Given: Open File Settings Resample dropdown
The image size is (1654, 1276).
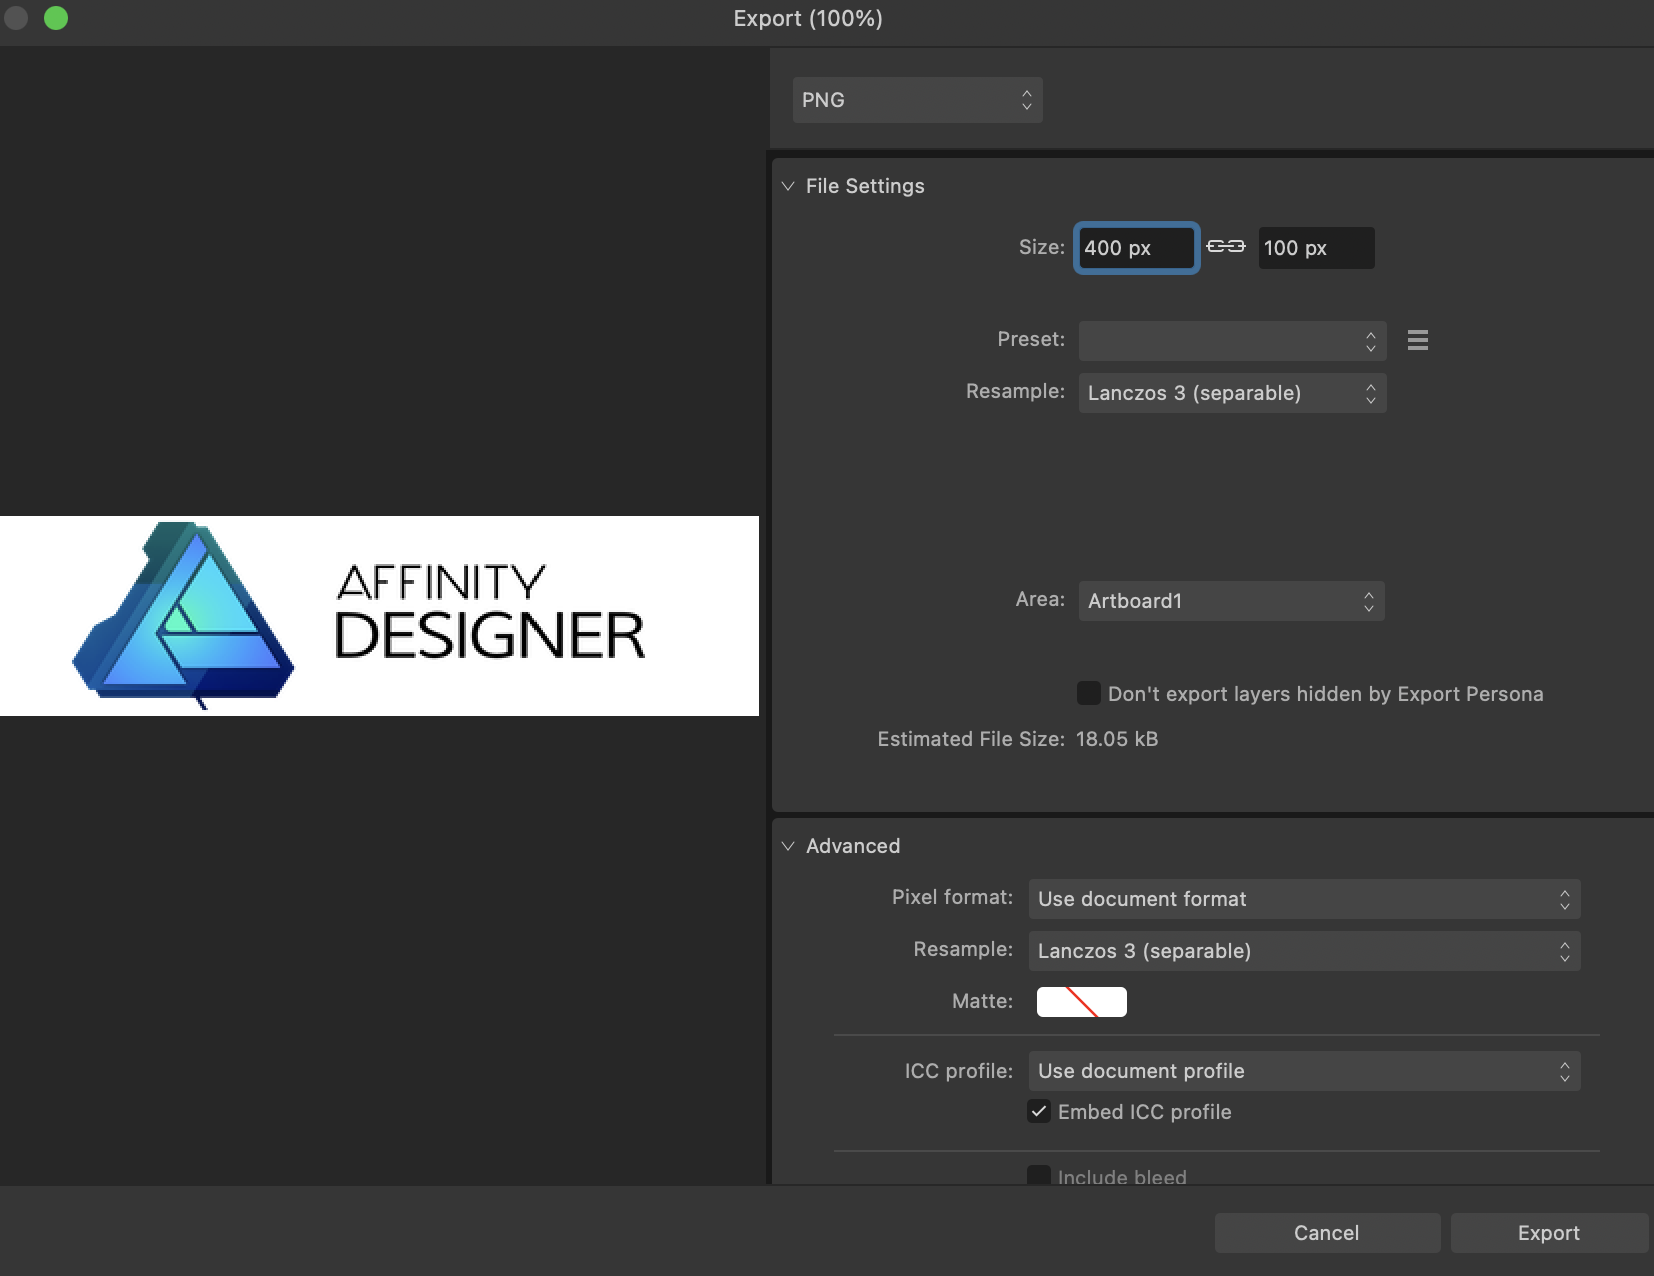Looking at the screenshot, I should (1232, 393).
